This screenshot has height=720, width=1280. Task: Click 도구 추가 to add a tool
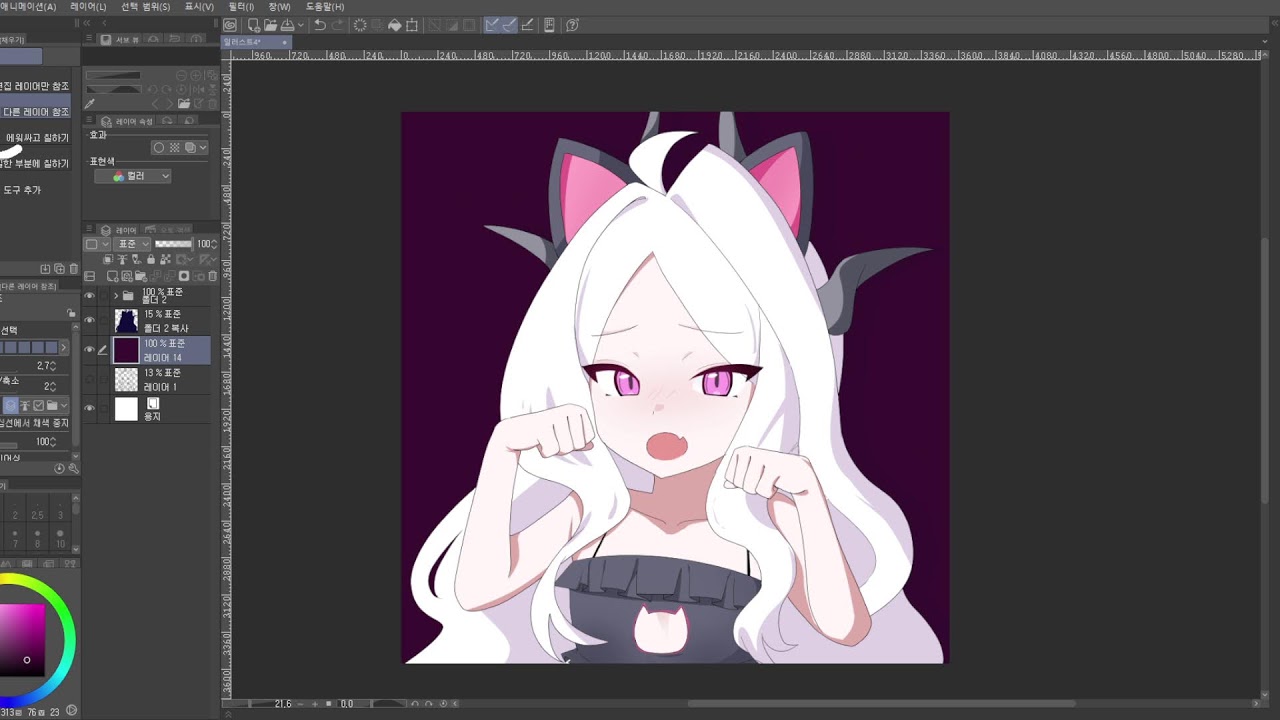coord(22,189)
